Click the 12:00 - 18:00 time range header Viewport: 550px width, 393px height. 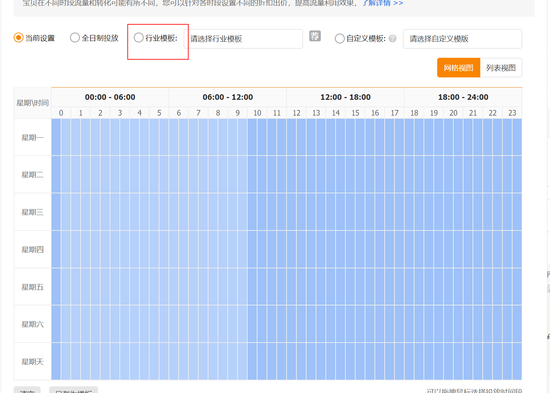pos(346,97)
